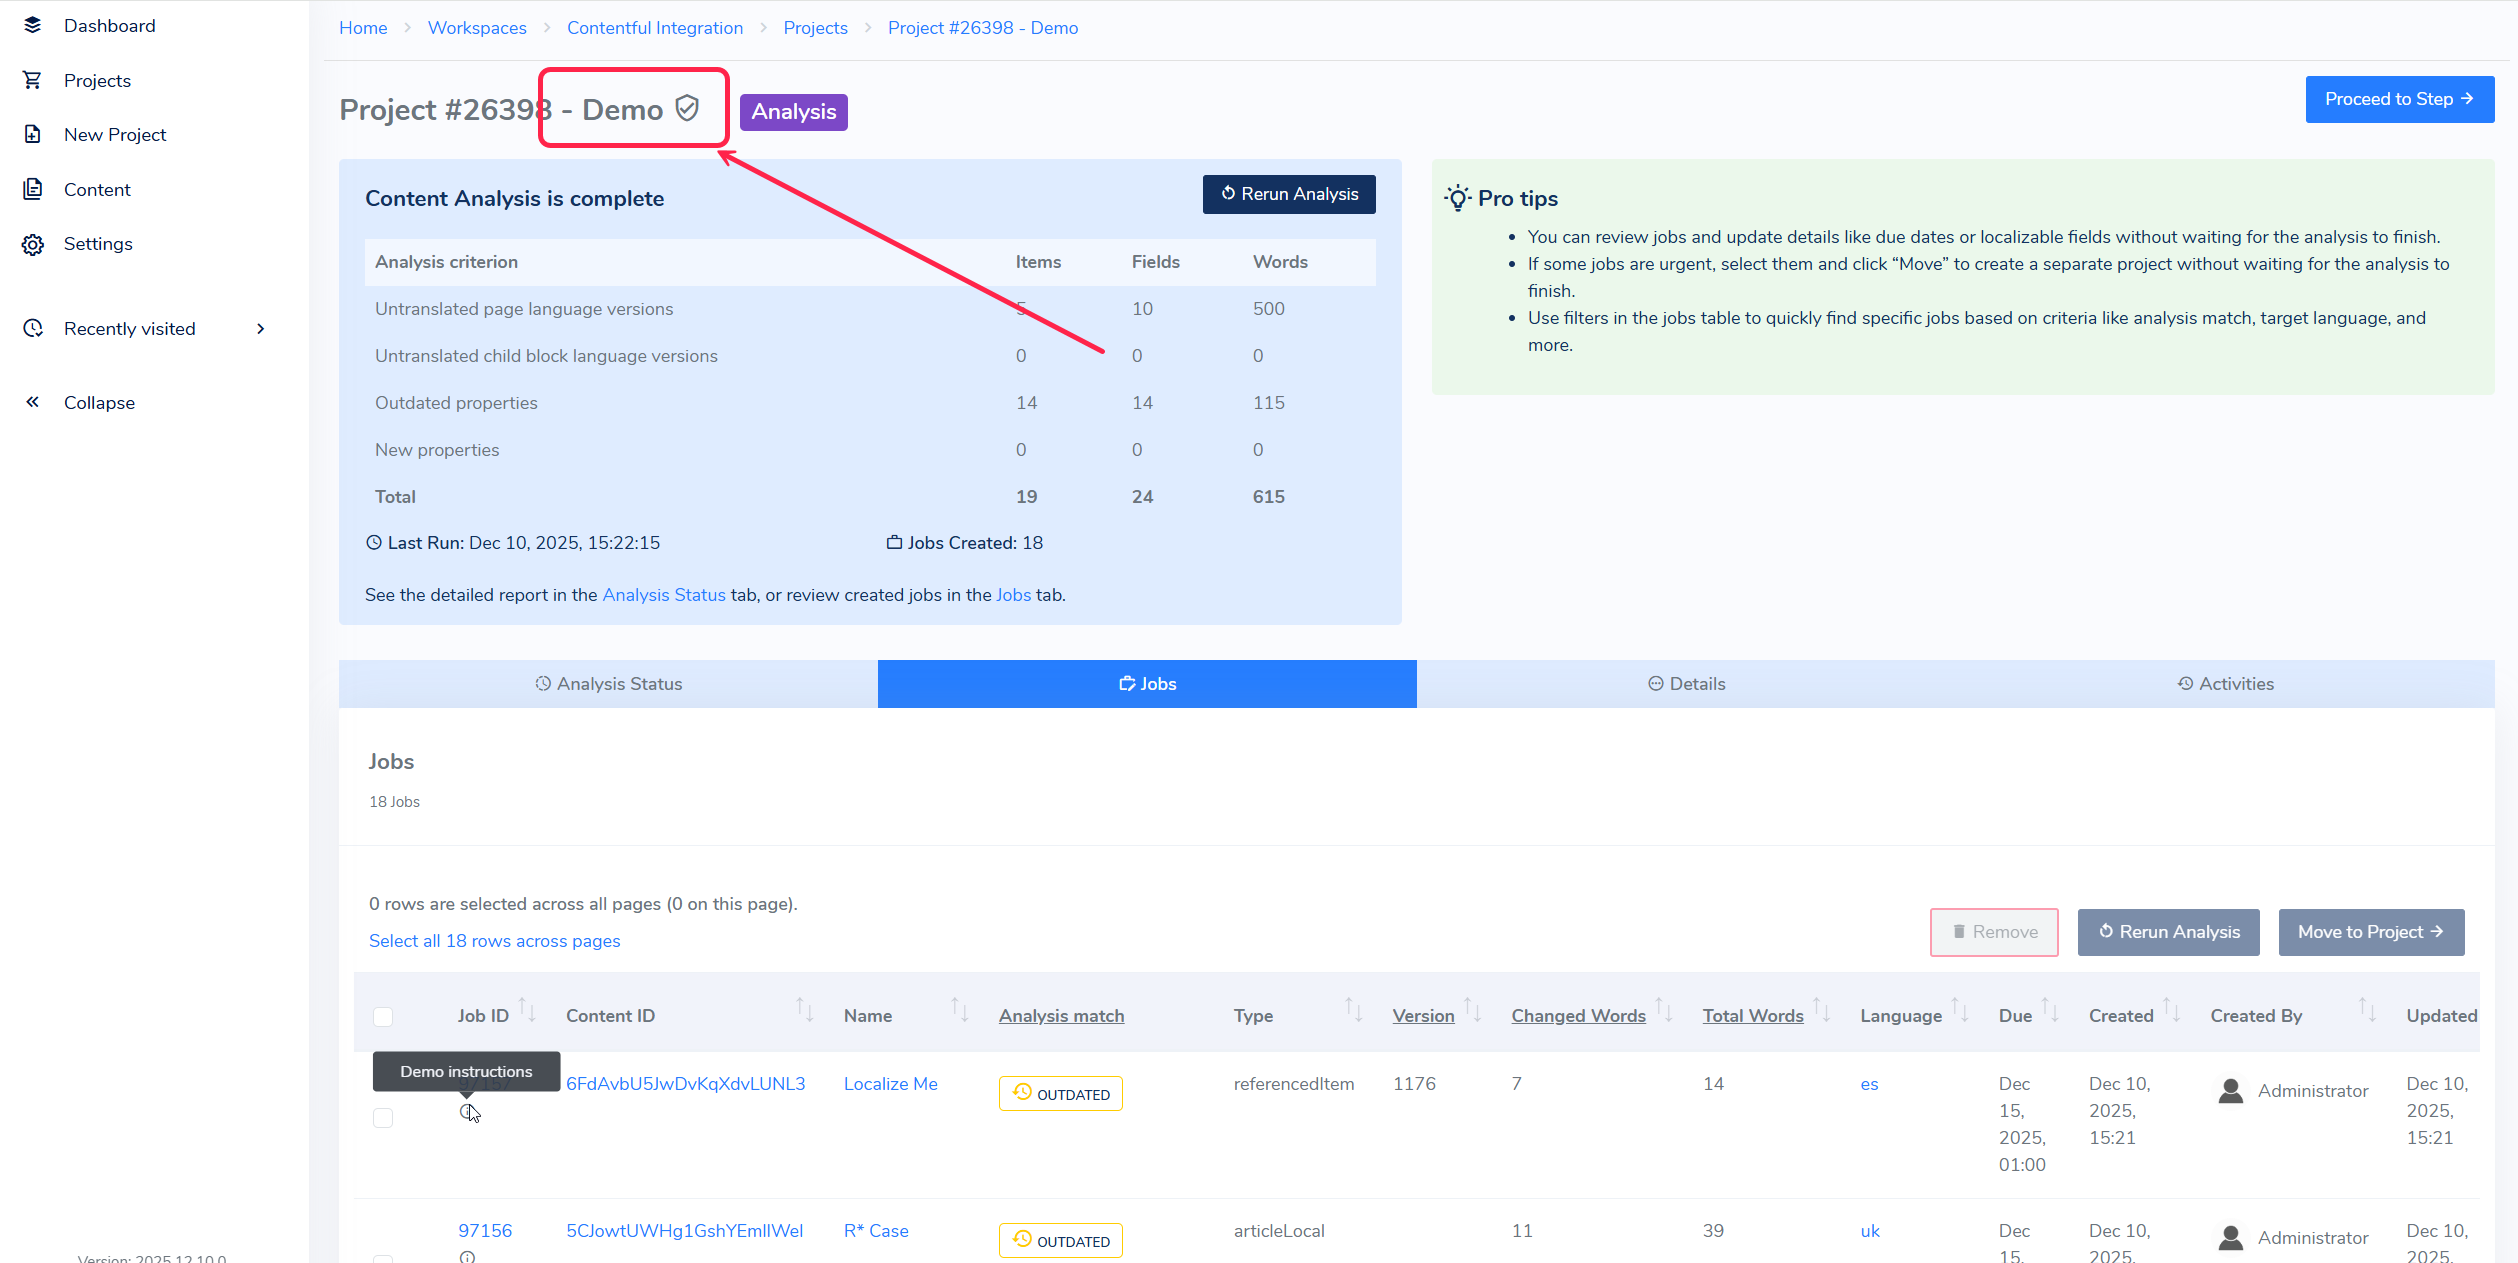Check the Localize Me job row checkbox
This screenshot has height=1263, width=2518.
click(x=383, y=1118)
